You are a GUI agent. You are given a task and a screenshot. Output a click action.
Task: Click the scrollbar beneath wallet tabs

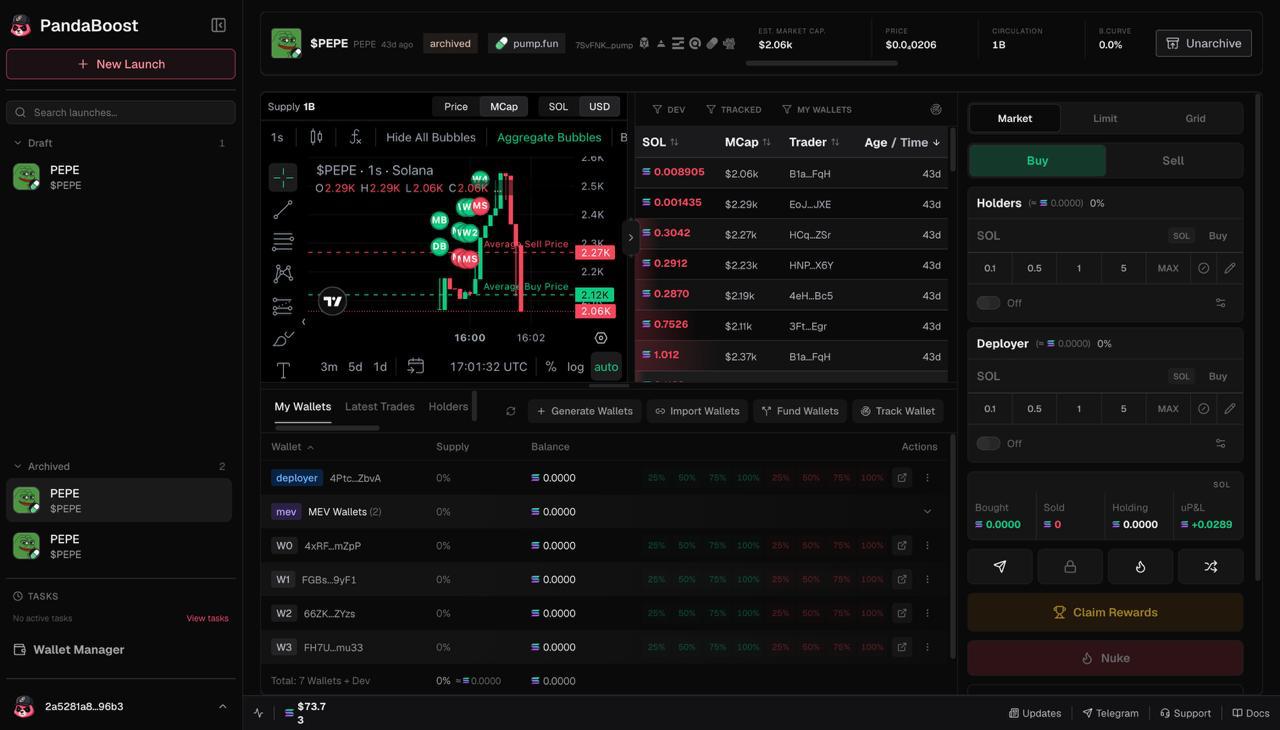pos(327,428)
